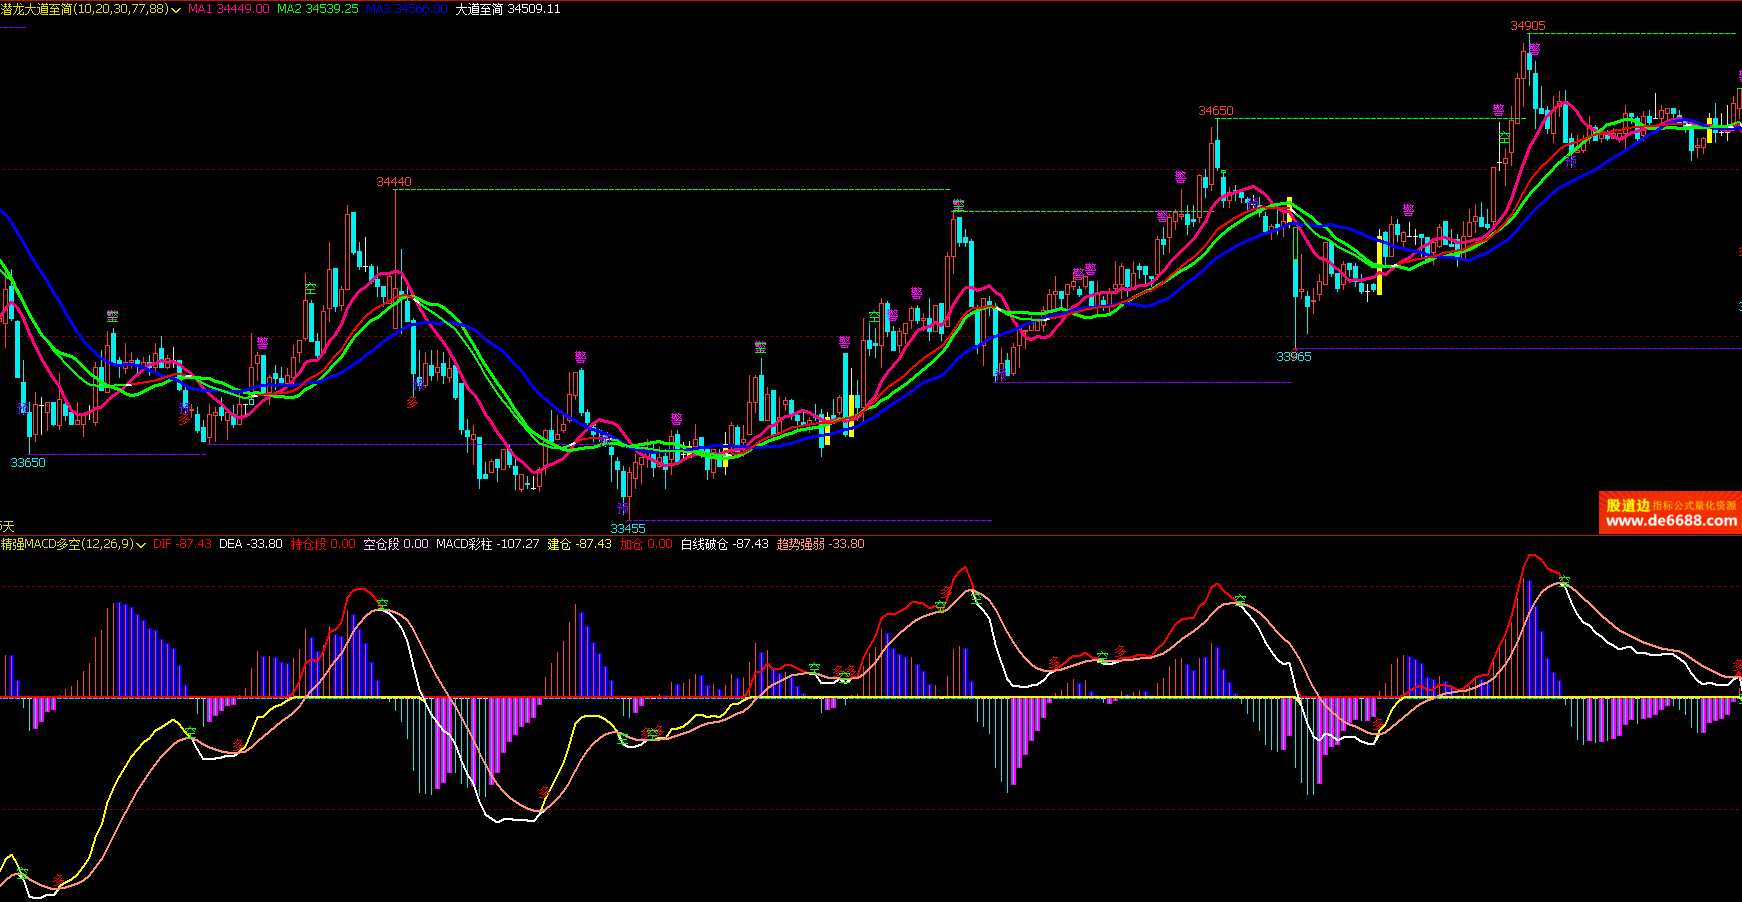Click the 大道至简 34509.11 value label
This screenshot has height=902, width=1742.
[507, 9]
